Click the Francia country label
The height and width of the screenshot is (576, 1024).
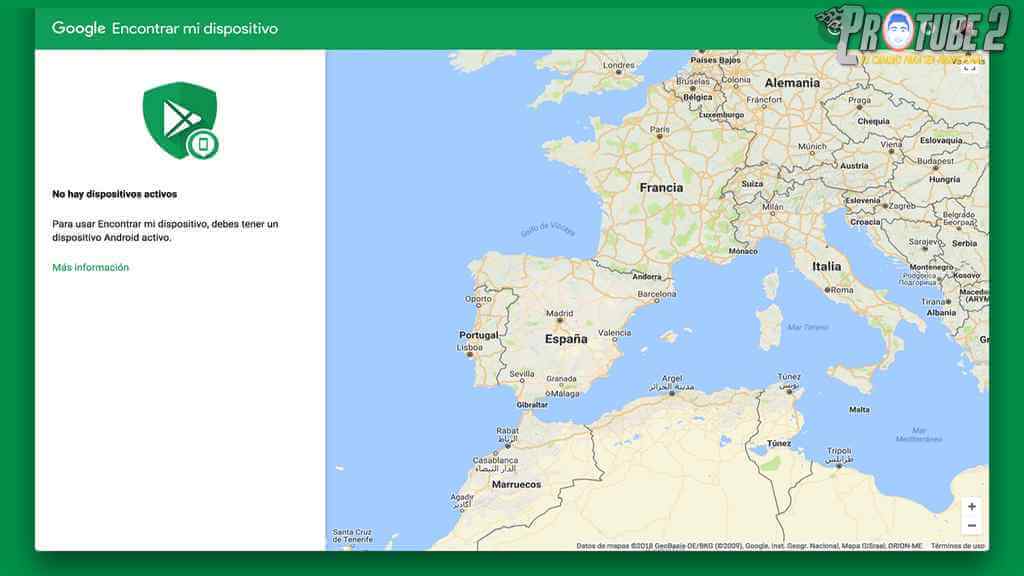click(661, 187)
